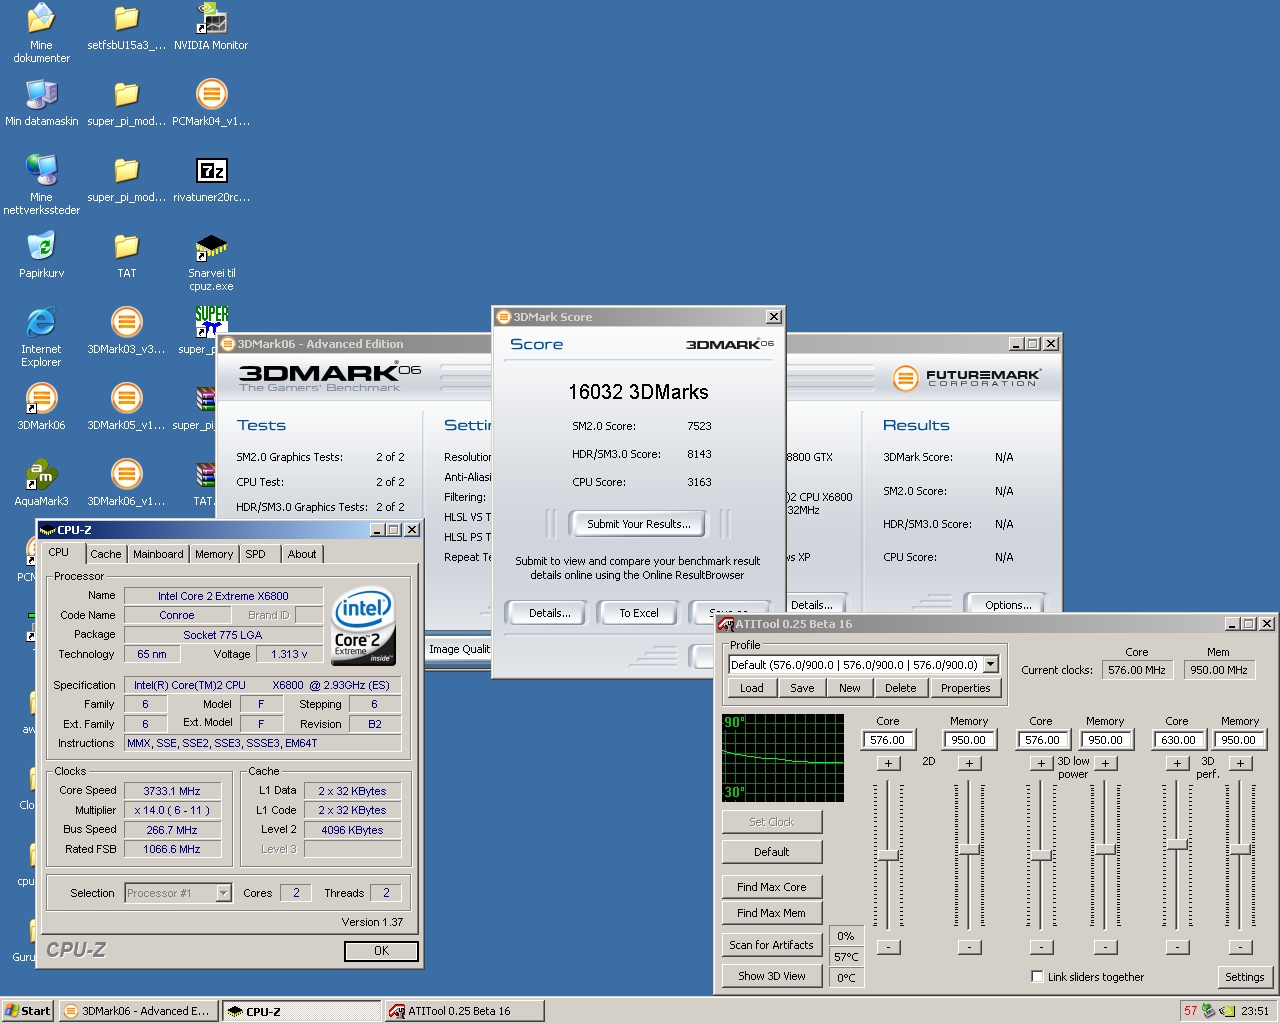
Task: Open the About tab in CPU-Z
Action: [302, 554]
